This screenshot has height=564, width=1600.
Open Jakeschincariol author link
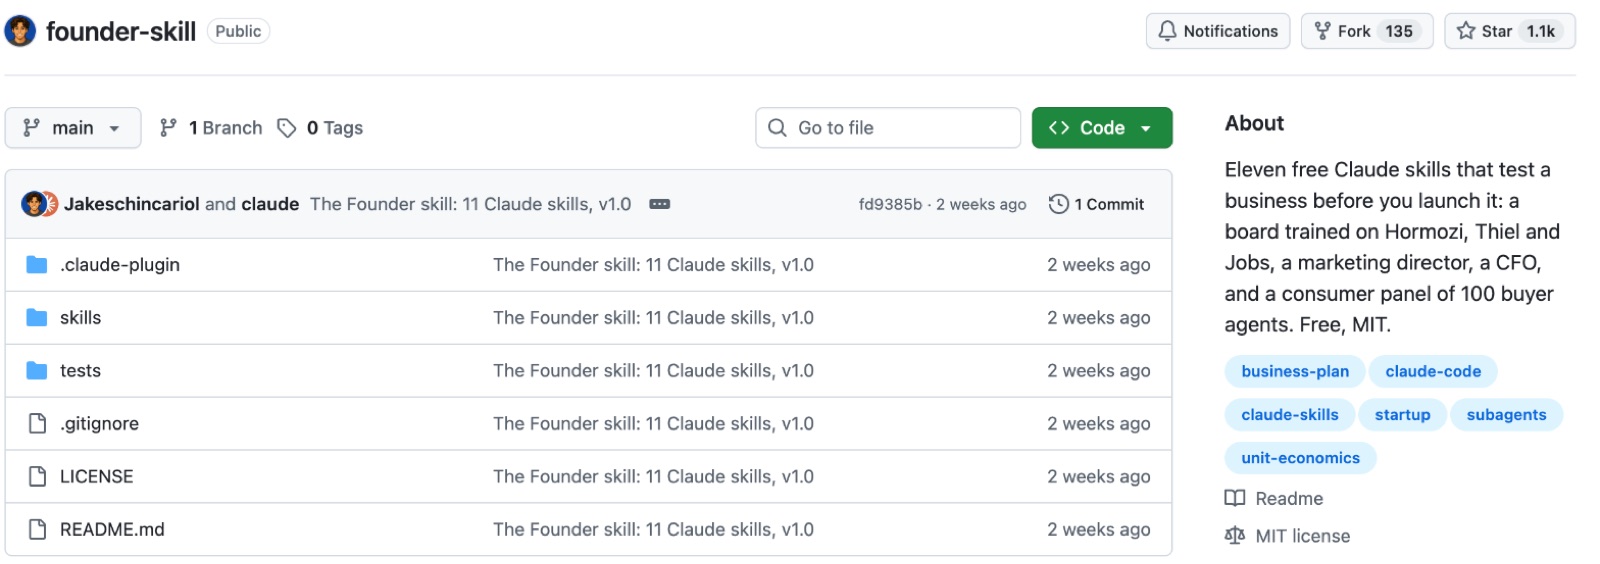tap(132, 204)
